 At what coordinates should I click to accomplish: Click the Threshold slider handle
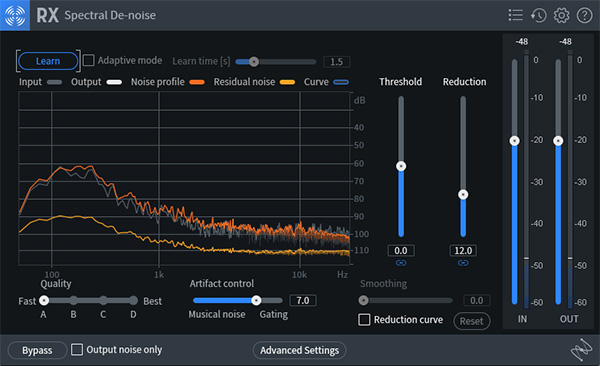coord(401,166)
